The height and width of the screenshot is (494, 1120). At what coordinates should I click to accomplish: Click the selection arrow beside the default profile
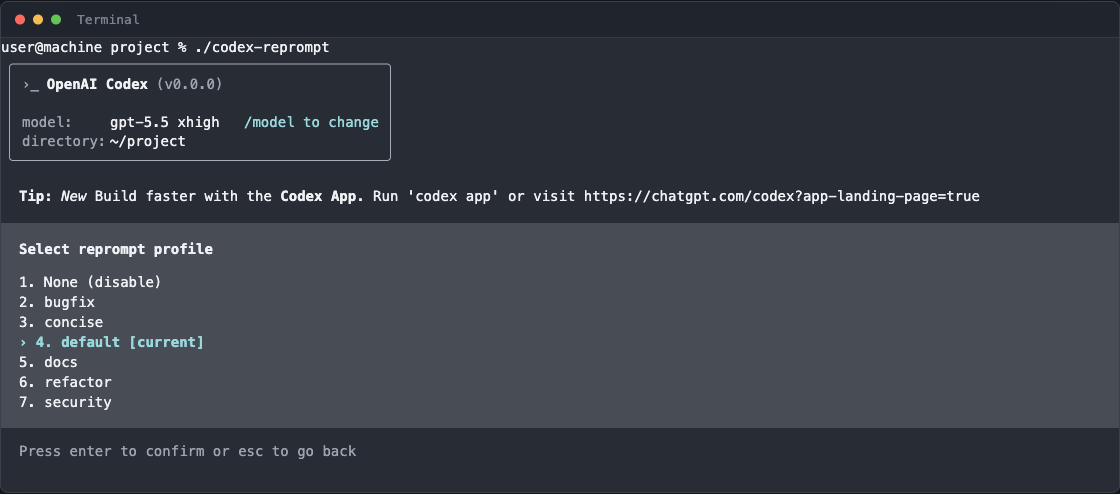tap(23, 342)
